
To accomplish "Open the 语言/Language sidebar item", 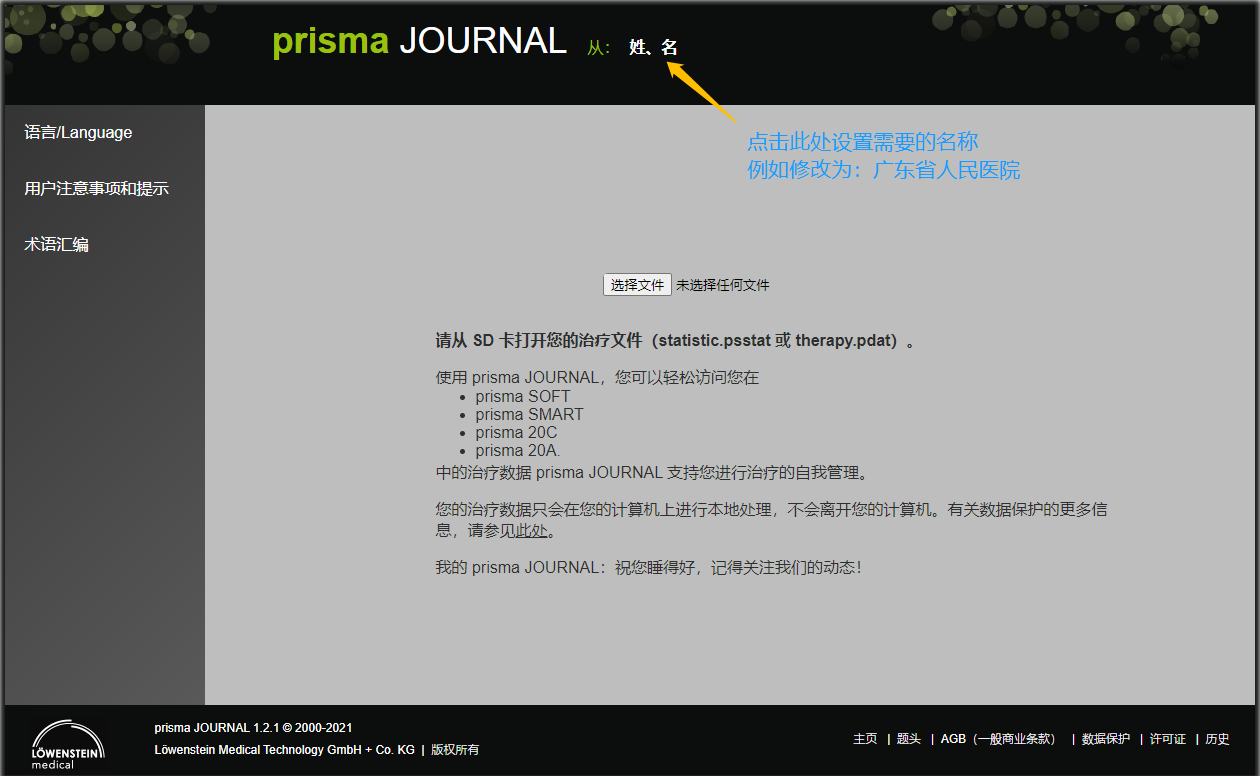I will (x=78, y=133).
